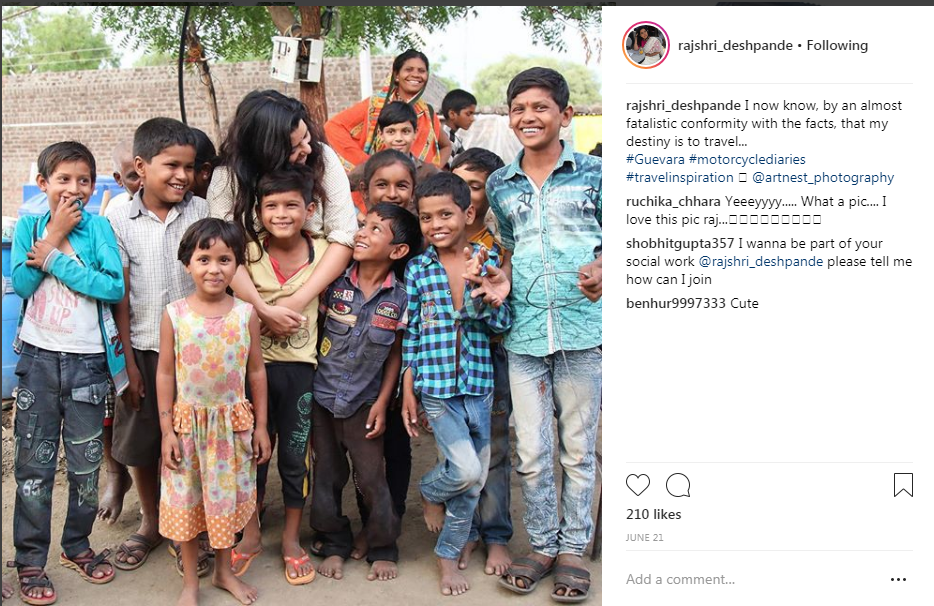Open comments via the speech bubble icon

678,485
